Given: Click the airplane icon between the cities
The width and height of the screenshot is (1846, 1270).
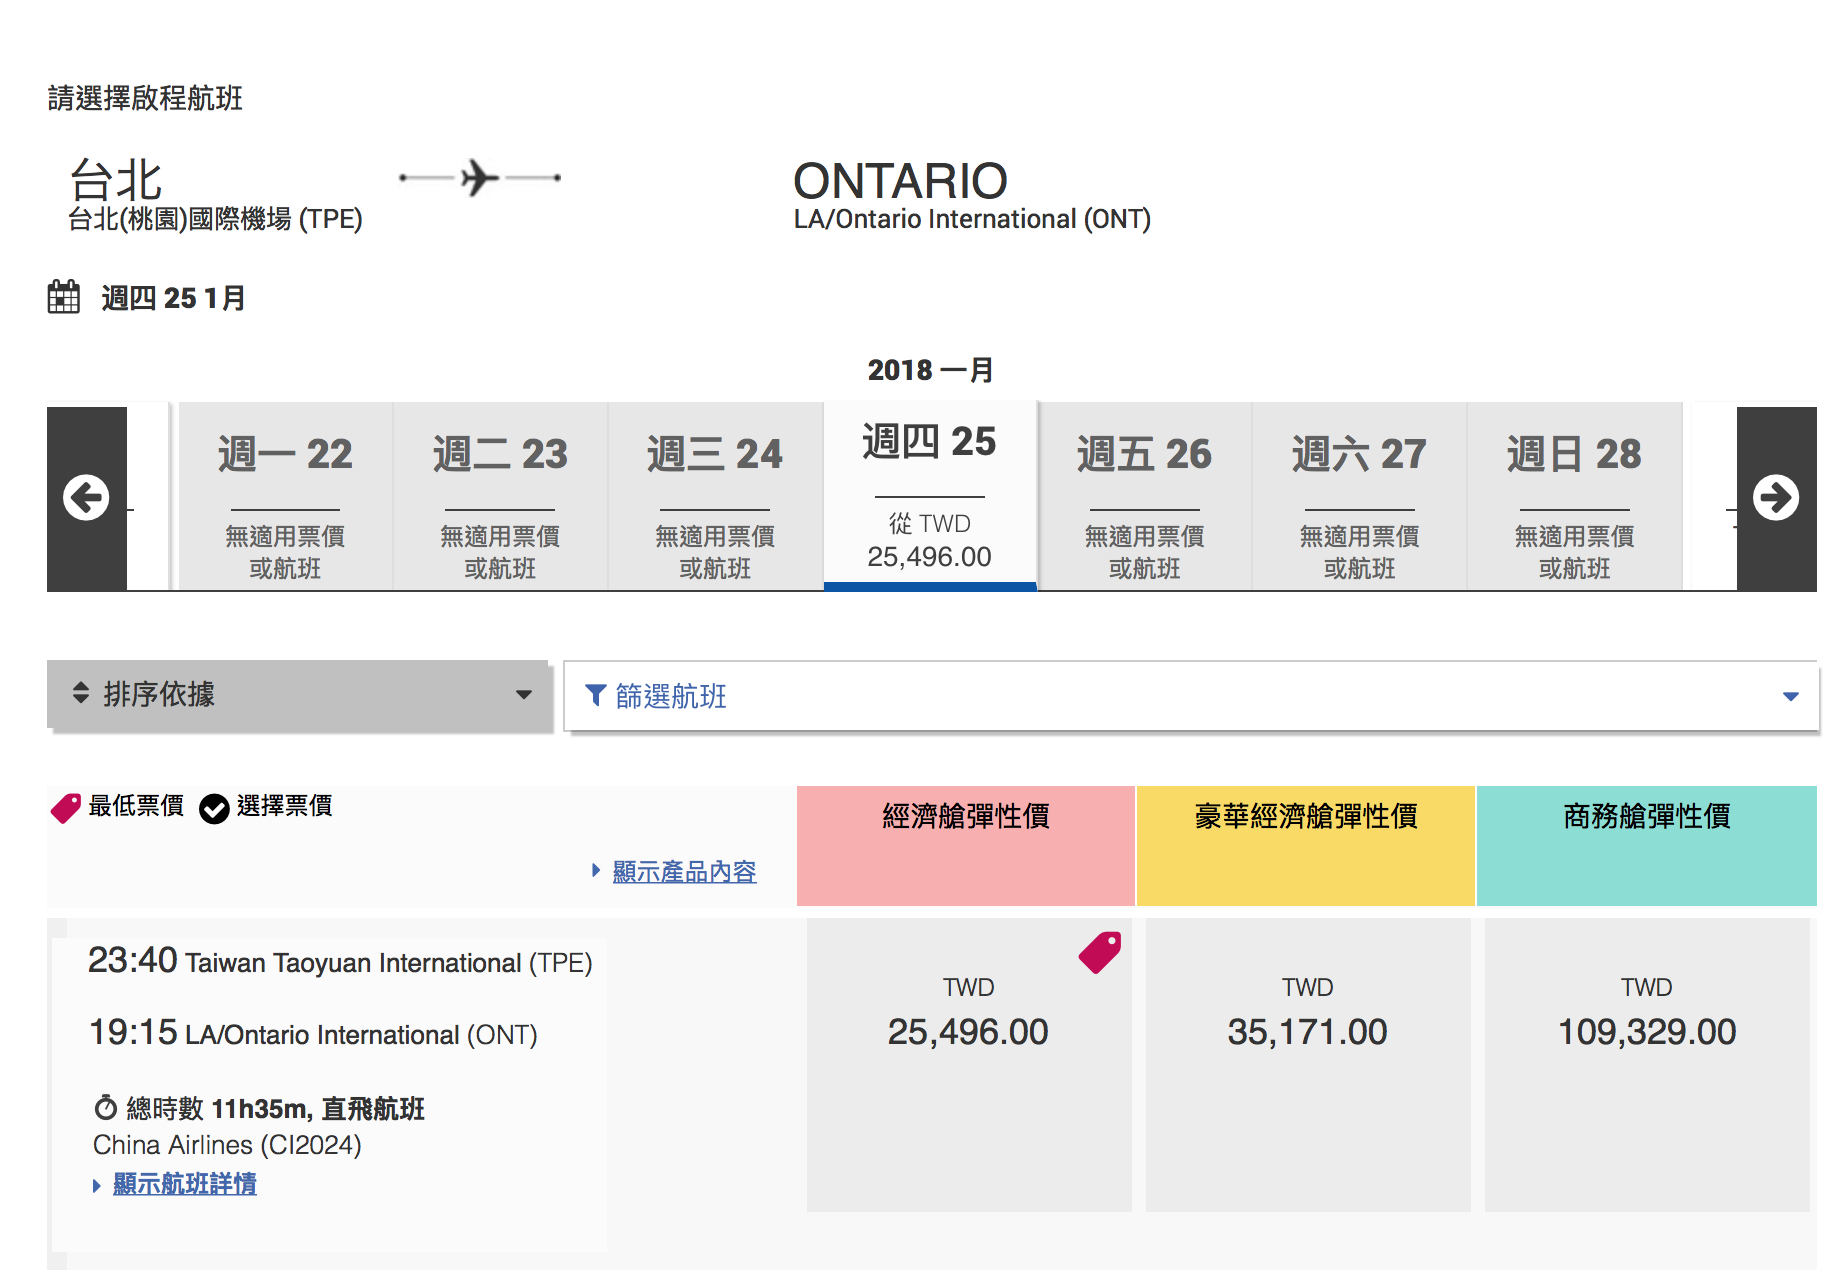Looking at the screenshot, I should pos(480,178).
